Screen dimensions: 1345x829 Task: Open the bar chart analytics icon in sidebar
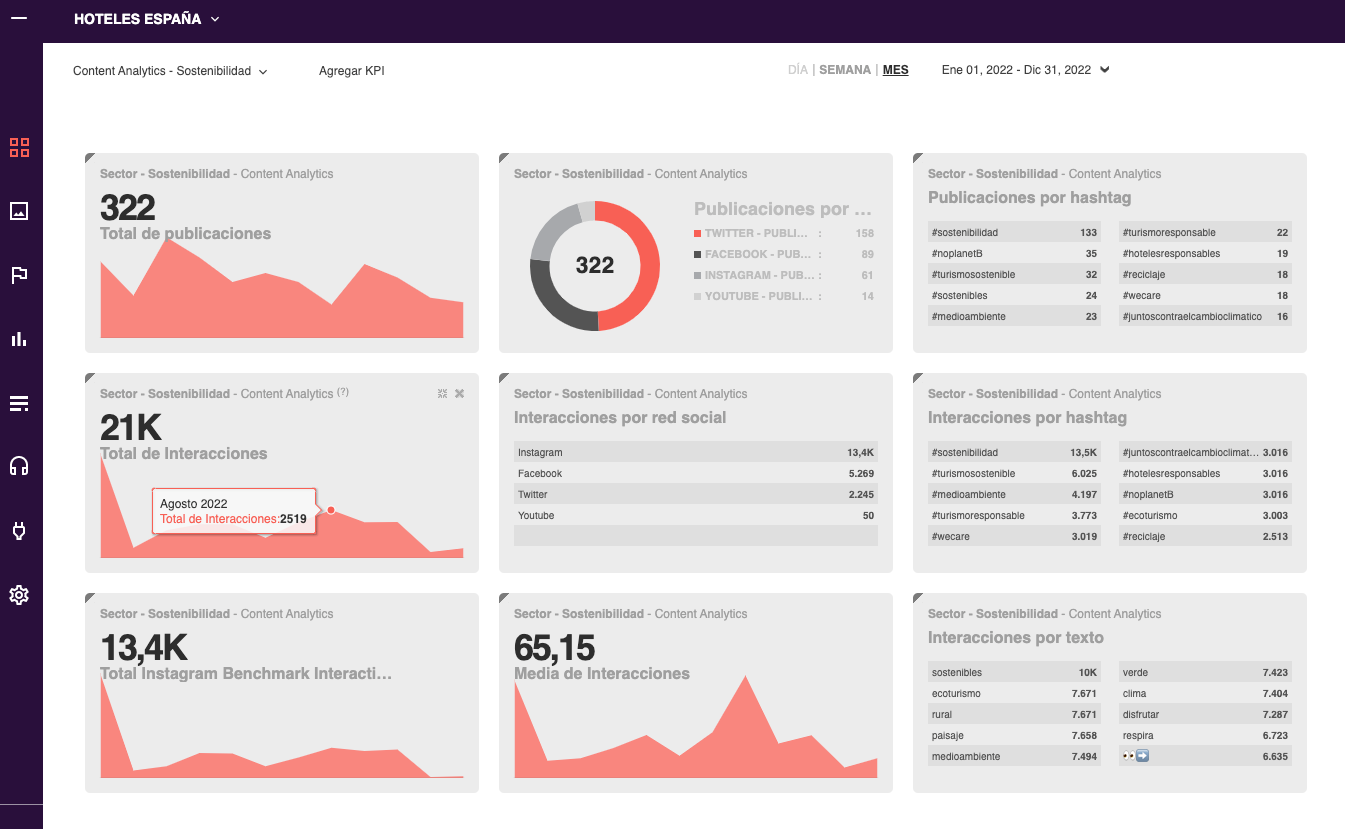point(19,338)
